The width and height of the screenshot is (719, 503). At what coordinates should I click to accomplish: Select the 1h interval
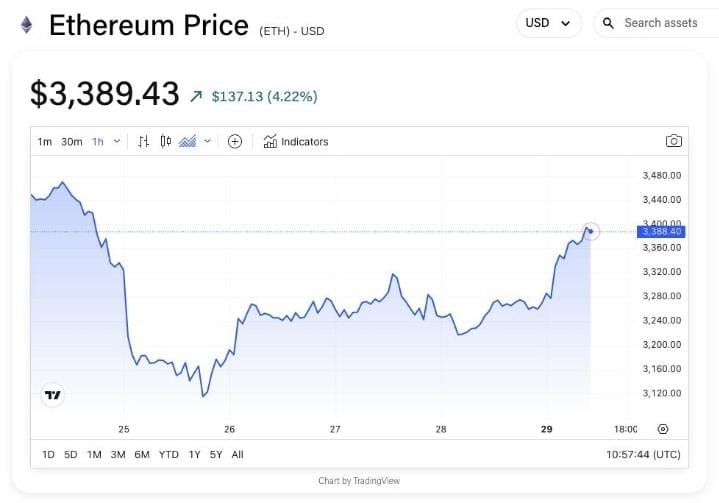(x=98, y=142)
